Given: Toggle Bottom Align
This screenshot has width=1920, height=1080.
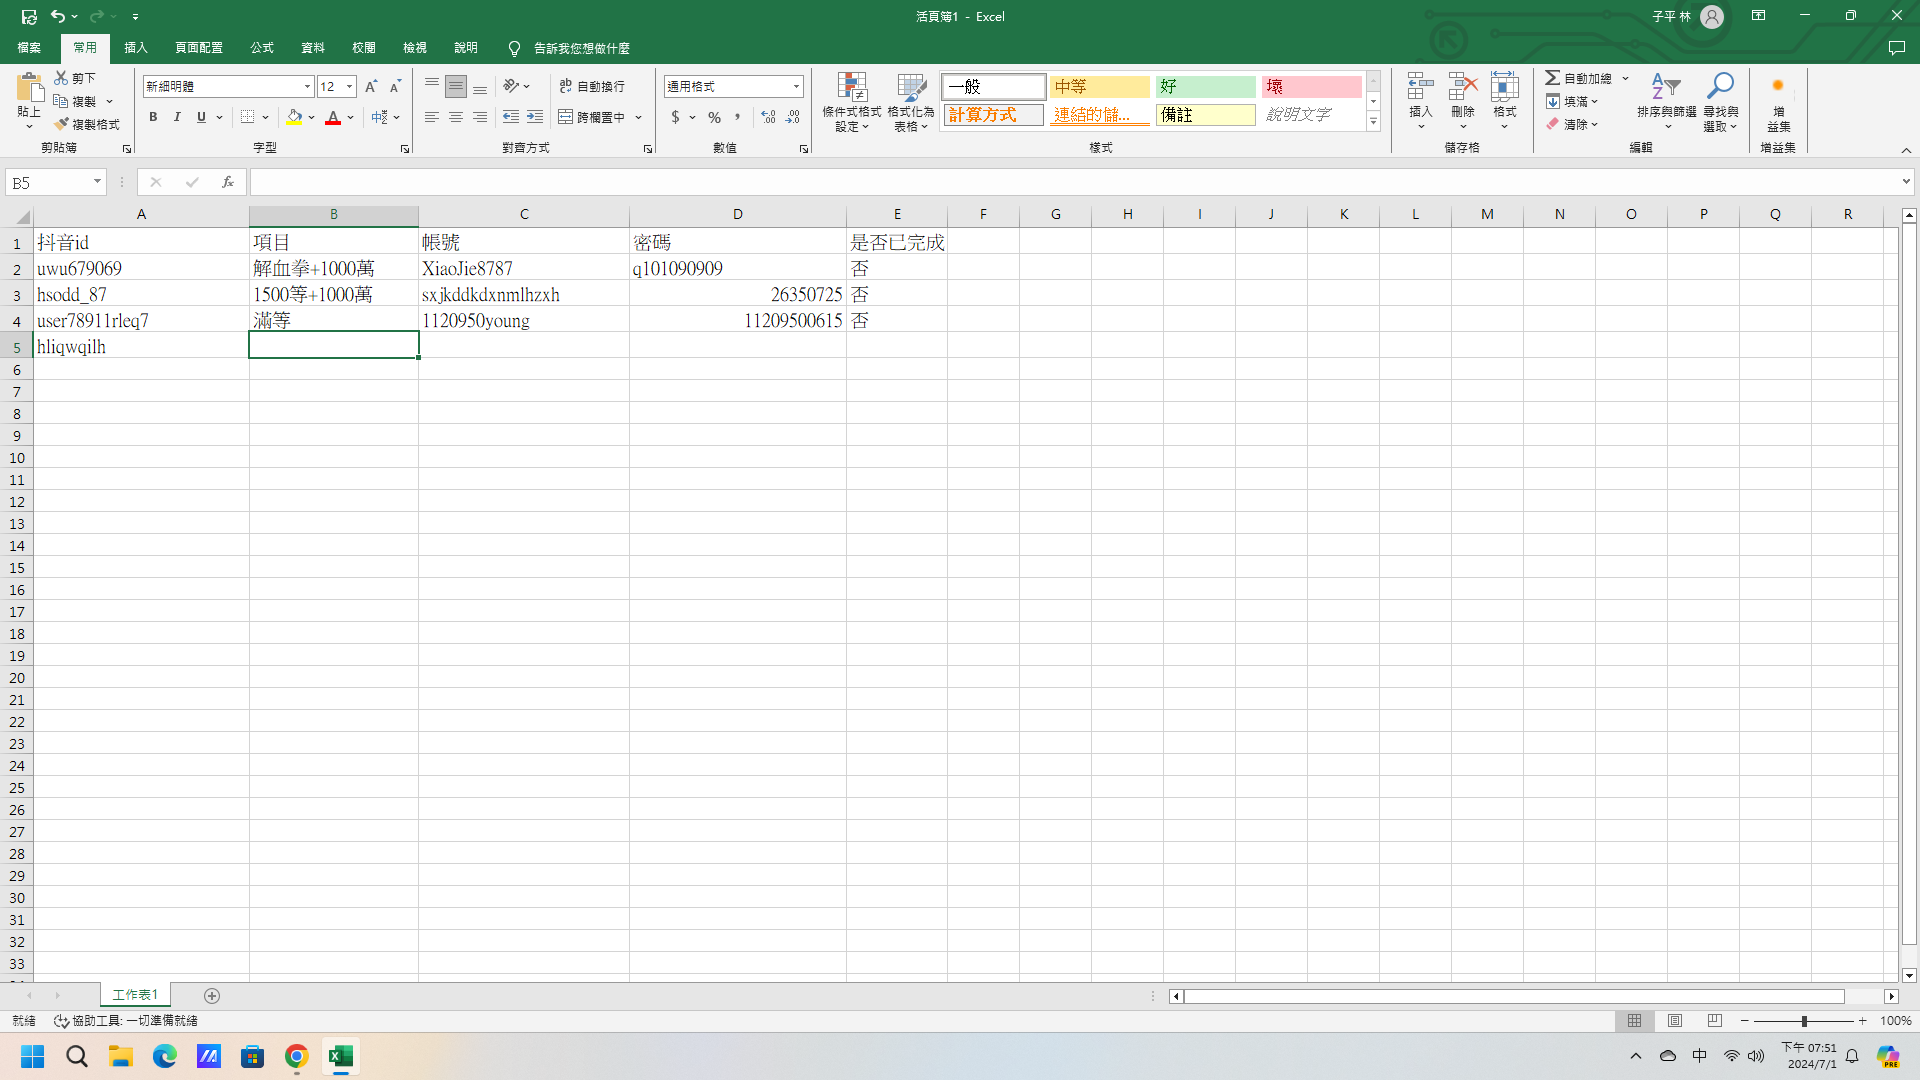Looking at the screenshot, I should click(x=480, y=87).
